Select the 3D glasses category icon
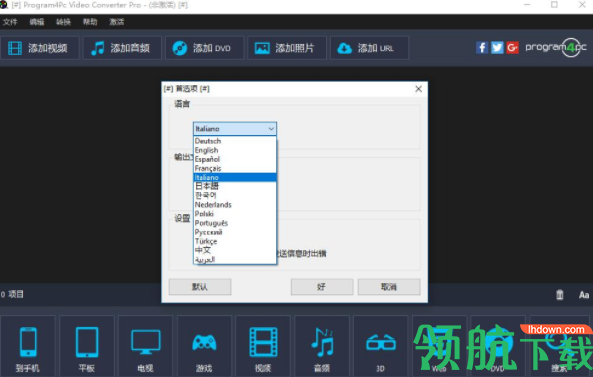 pos(381,342)
